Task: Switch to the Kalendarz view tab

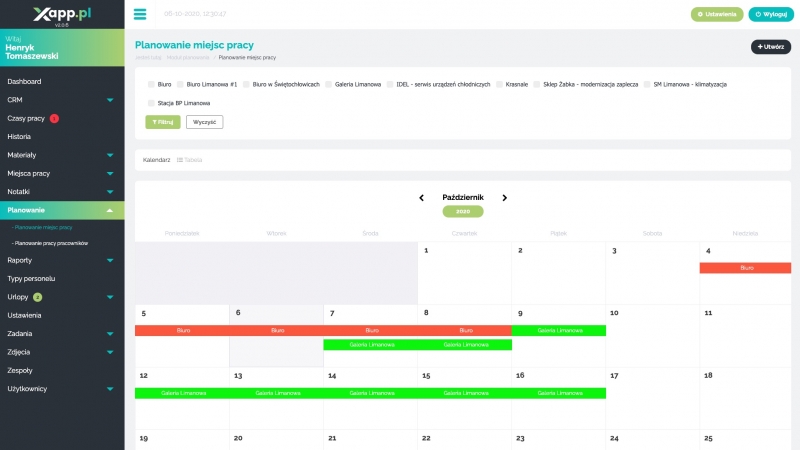Action: pyautogui.click(x=156, y=160)
